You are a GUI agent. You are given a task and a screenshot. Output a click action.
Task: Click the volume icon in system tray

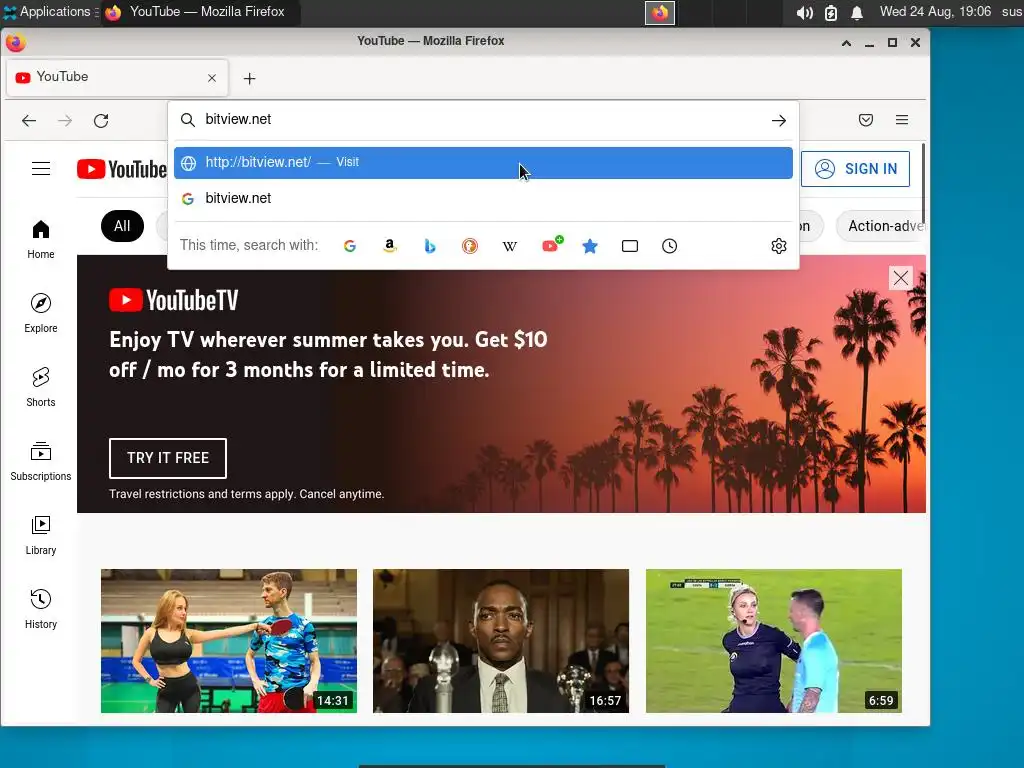tap(805, 12)
